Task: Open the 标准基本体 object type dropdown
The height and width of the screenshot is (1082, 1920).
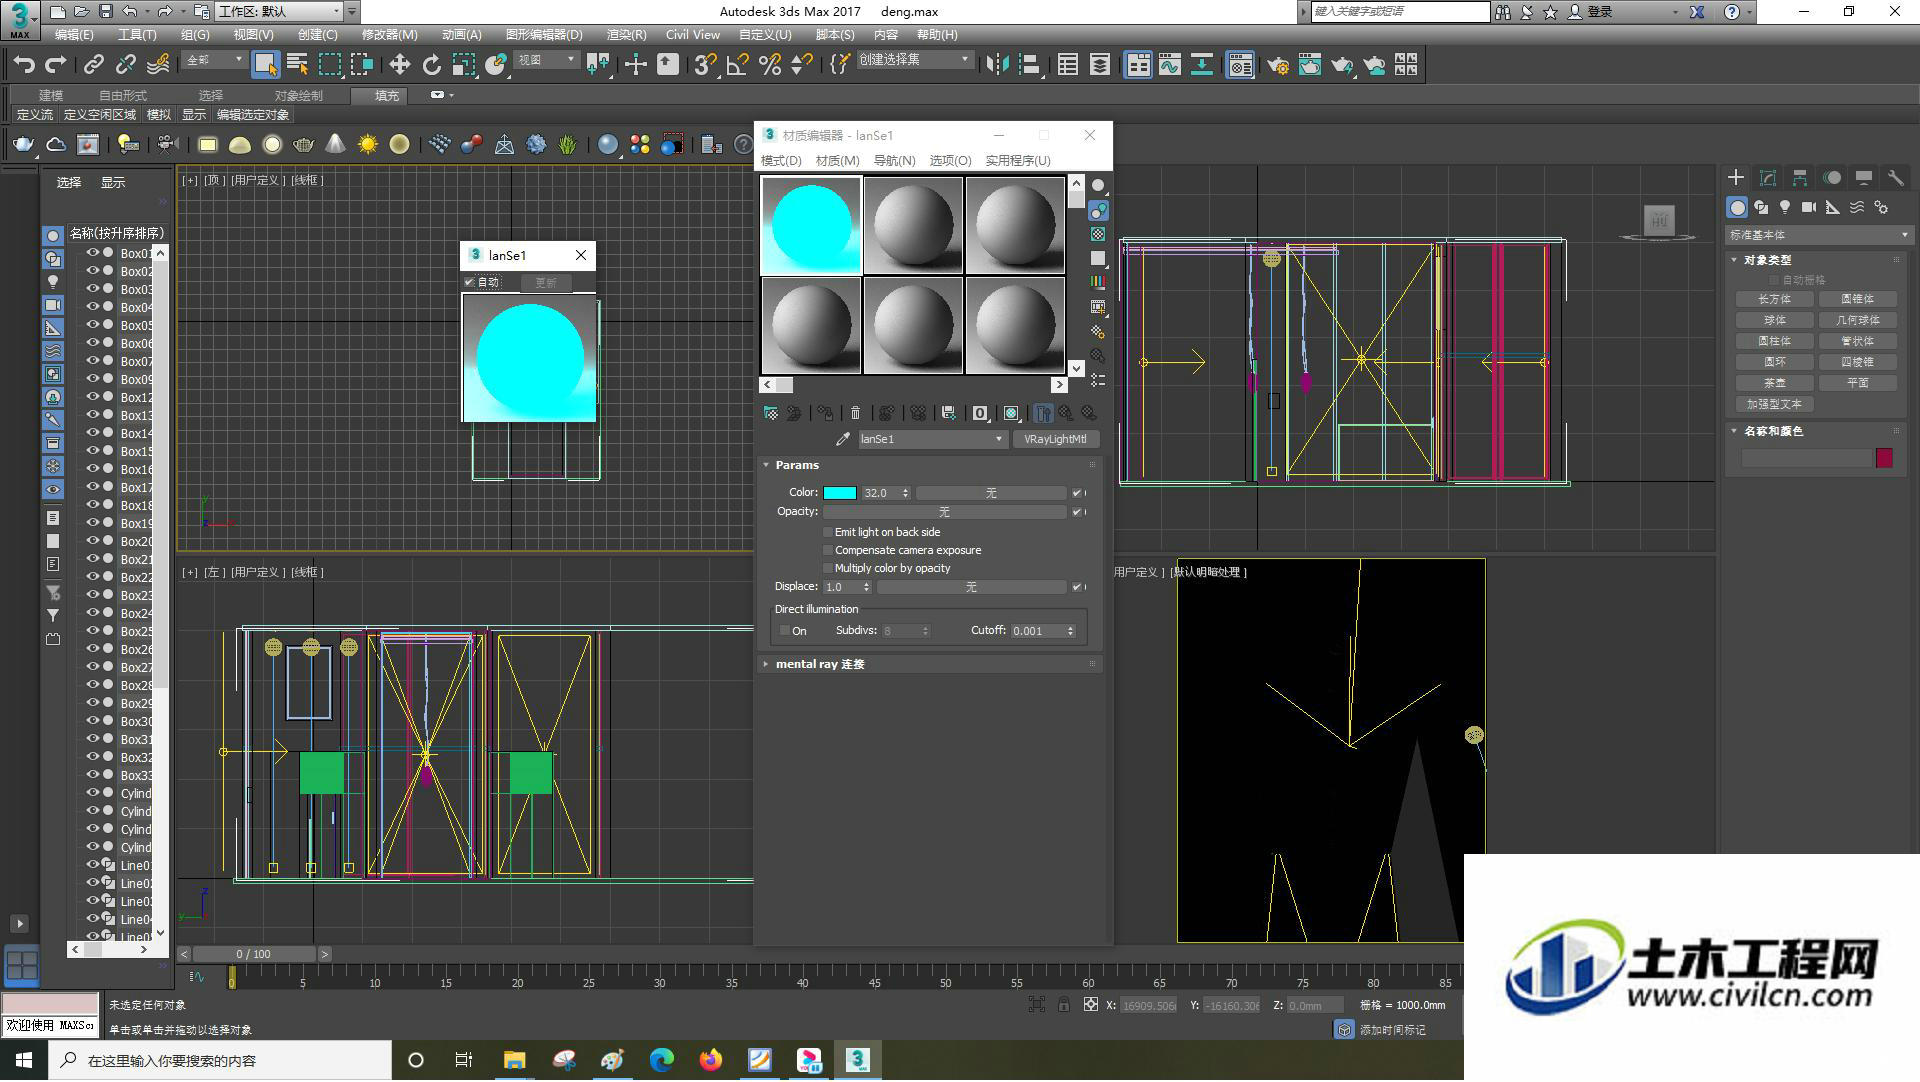Action: click(x=1818, y=236)
